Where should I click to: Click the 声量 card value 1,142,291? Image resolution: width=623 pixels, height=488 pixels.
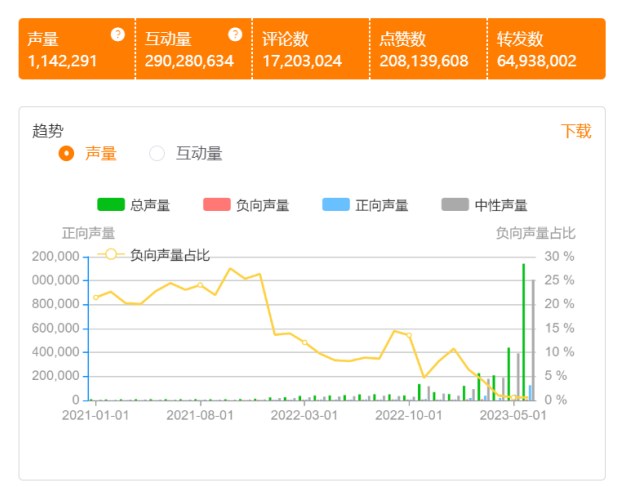click(62, 61)
